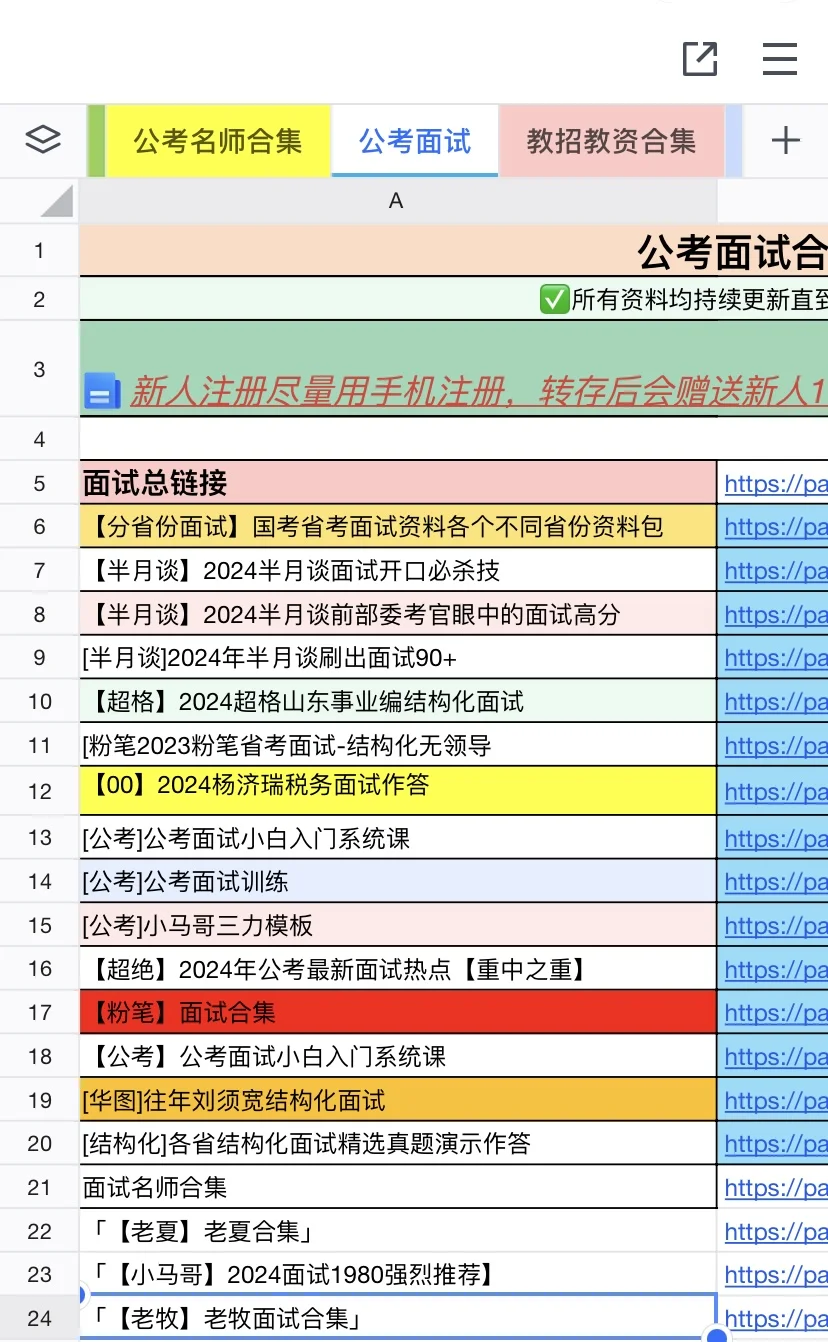Select cell 【小马哥】2024面试1980强烈推荐
The width and height of the screenshot is (828, 1342).
(398, 1274)
